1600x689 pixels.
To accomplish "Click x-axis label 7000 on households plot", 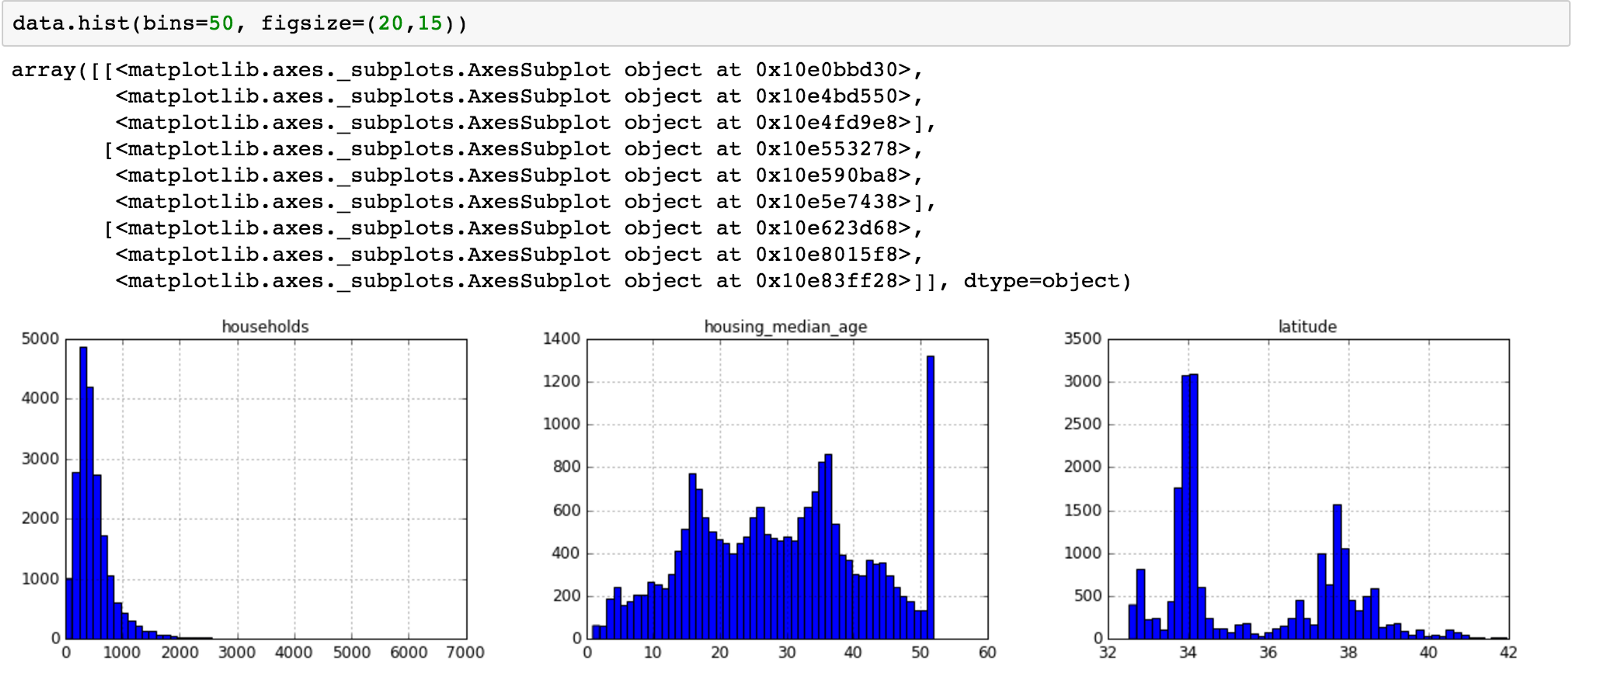I will point(465,653).
